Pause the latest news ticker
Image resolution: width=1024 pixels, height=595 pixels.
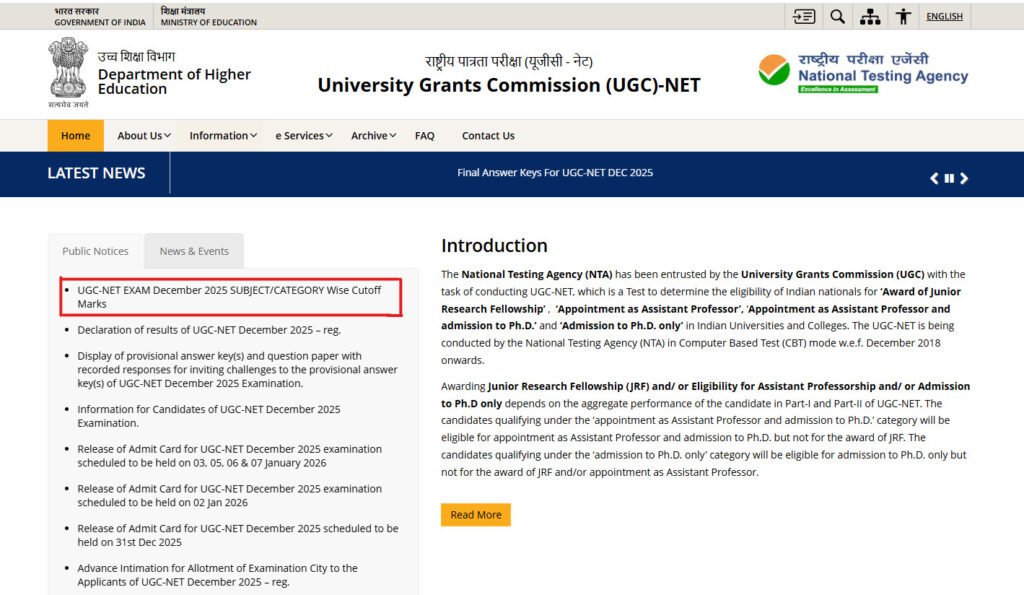949,178
